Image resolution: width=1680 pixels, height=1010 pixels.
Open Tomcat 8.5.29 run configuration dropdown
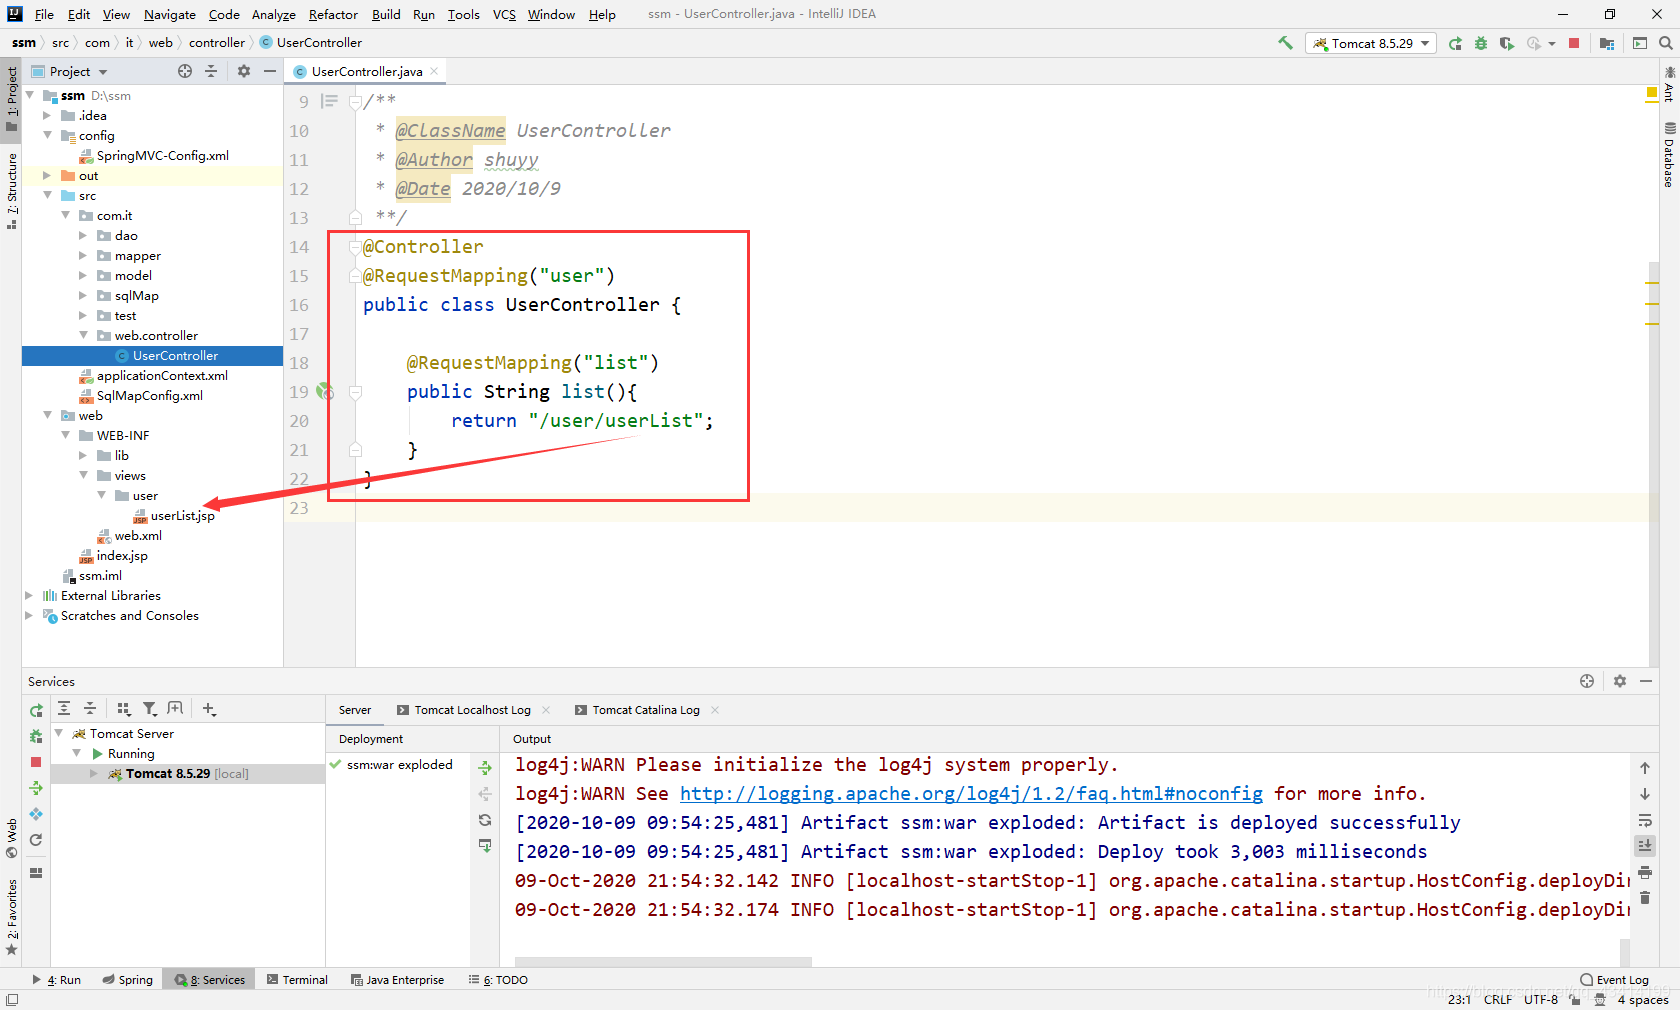pos(1371,43)
